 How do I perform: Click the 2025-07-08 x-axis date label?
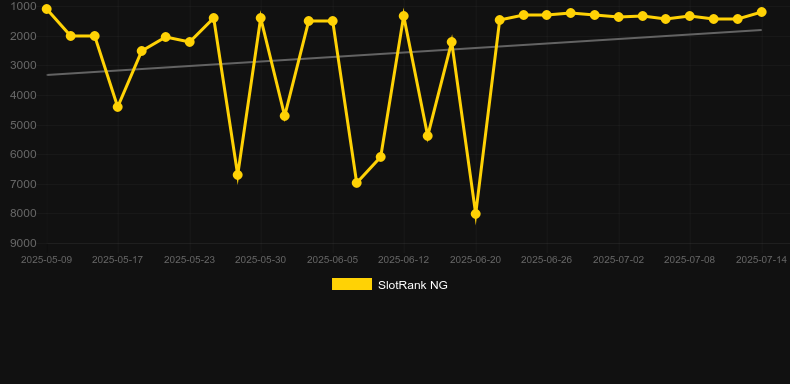[690, 260]
